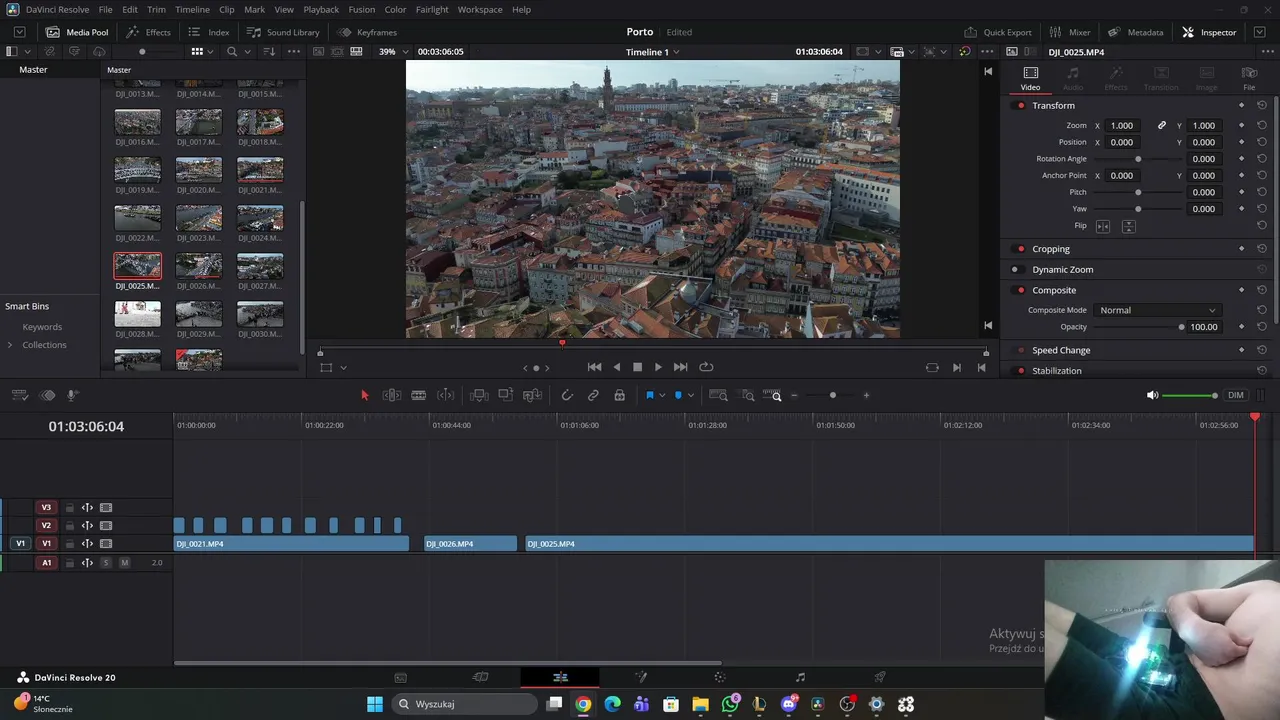The image size is (1280, 720).
Task: Open the Fusion menu
Action: [361, 10]
